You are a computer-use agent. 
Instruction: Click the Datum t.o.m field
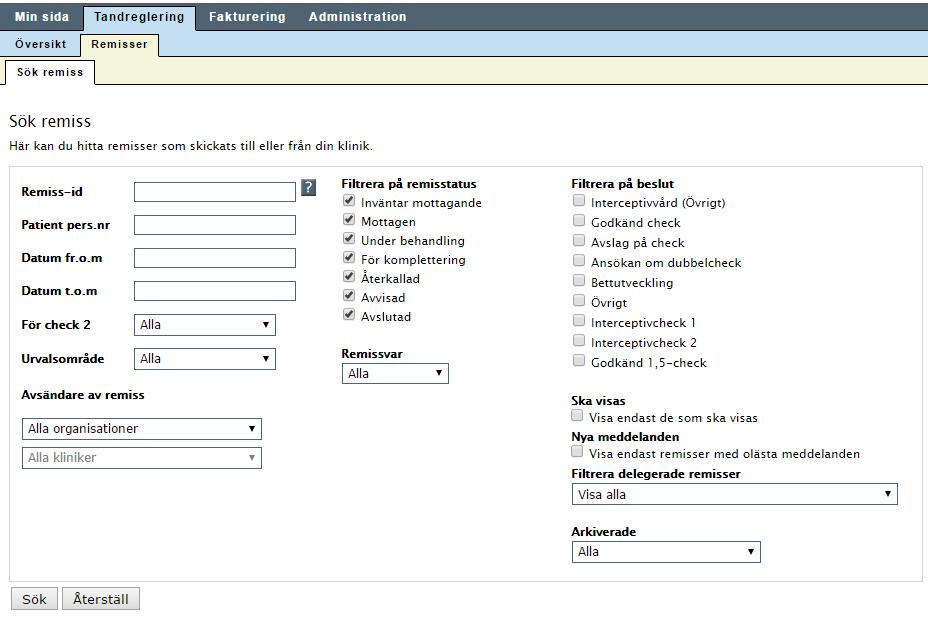215,291
